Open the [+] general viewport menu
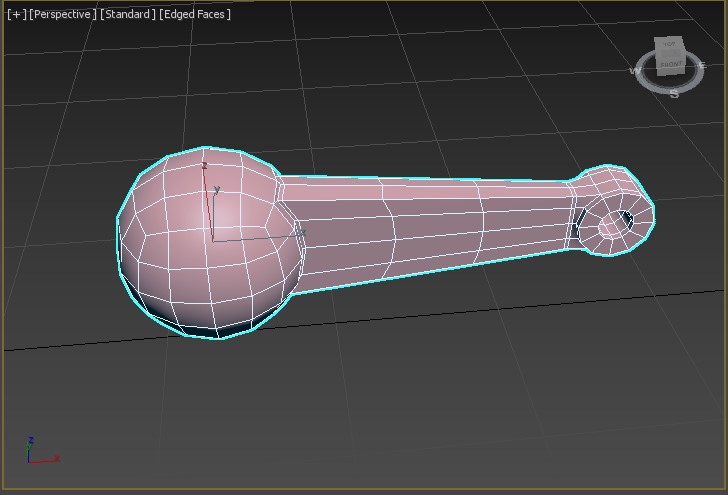 click(x=16, y=14)
